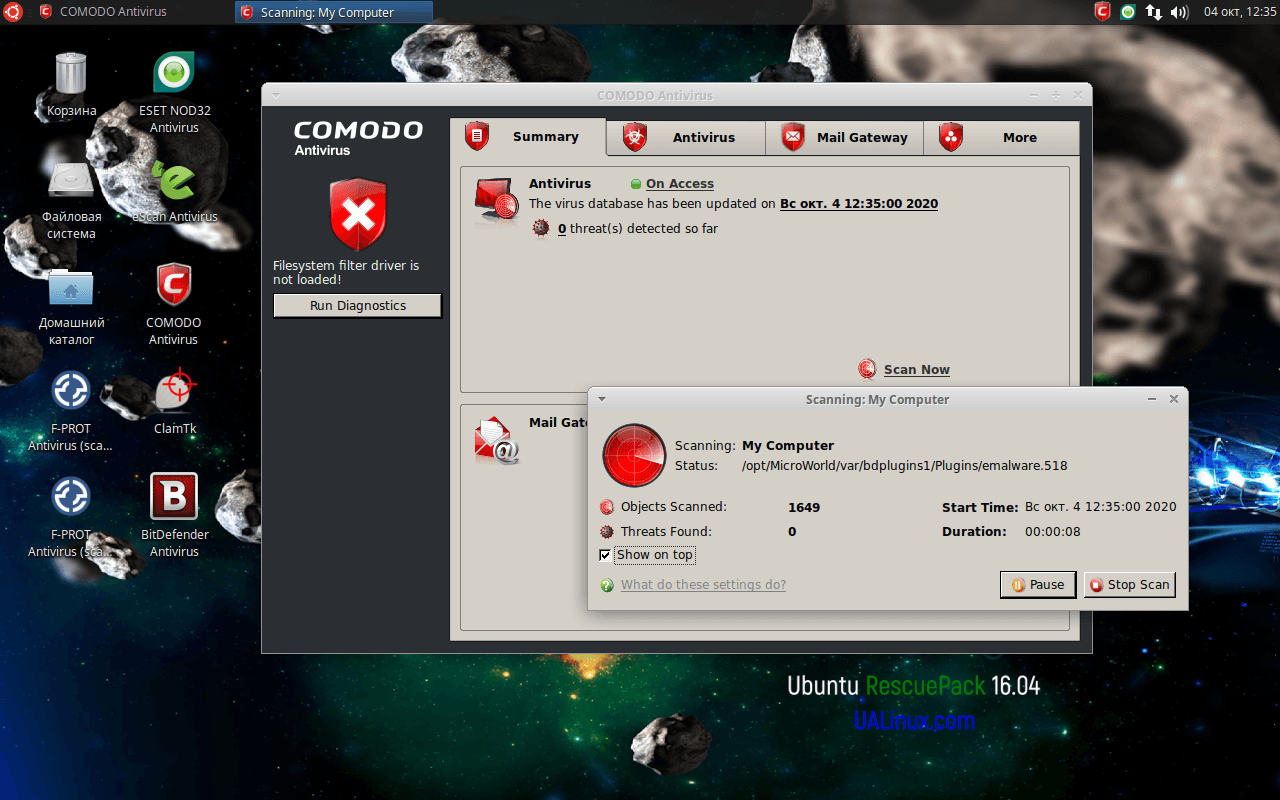Image resolution: width=1280 pixels, height=800 pixels.
Task: Click the Run Diagnostics button
Action: pos(357,306)
